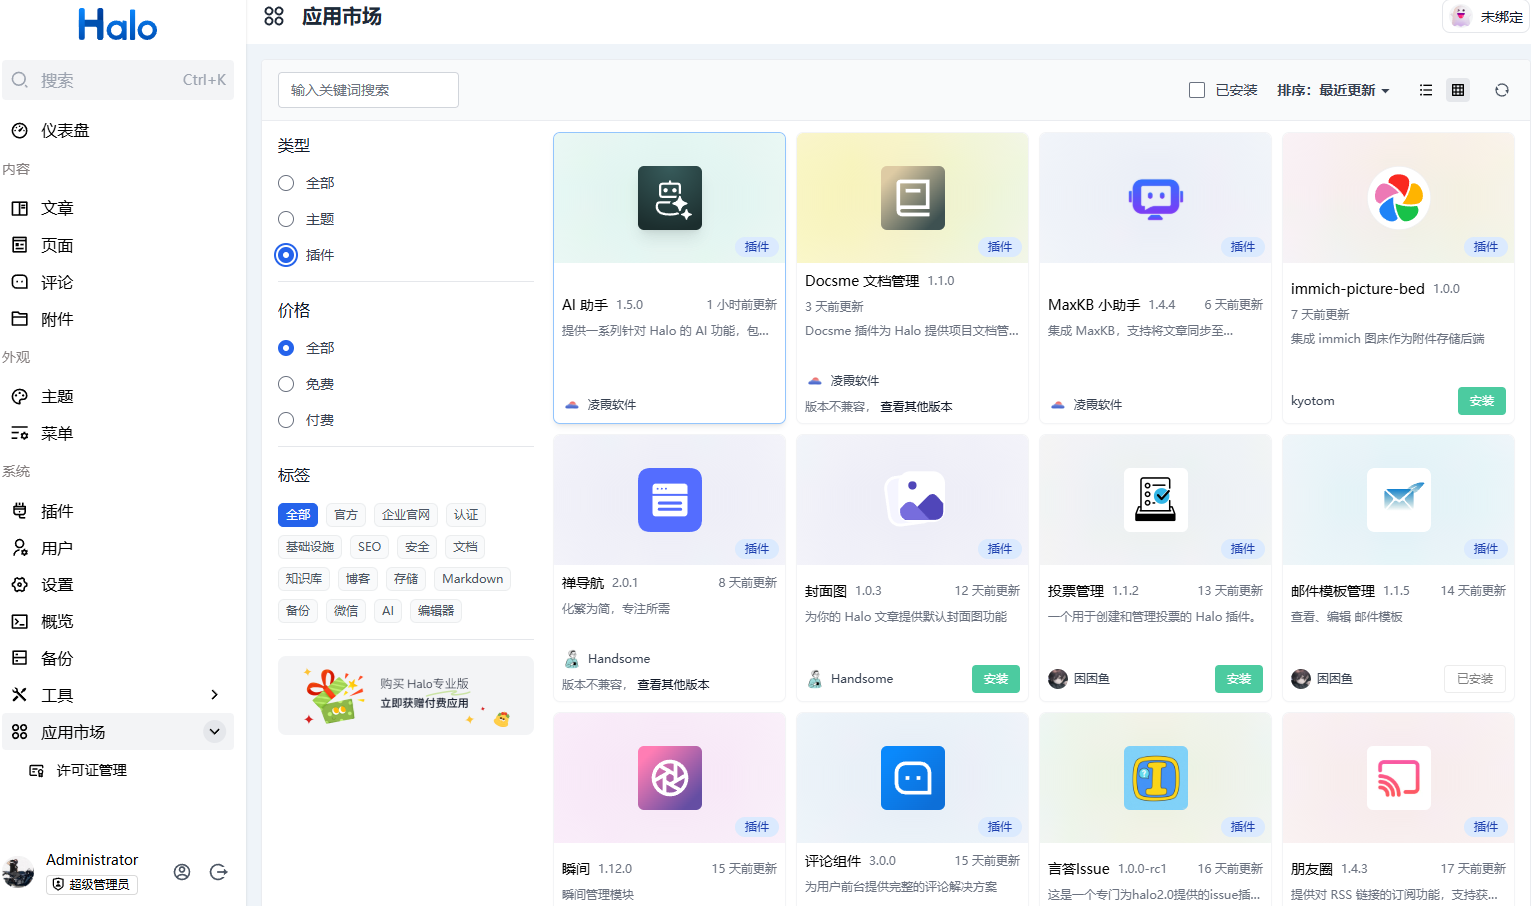Open 许可证管理 in the sidebar
The image size is (1531, 906).
pyautogui.click(x=91, y=770)
